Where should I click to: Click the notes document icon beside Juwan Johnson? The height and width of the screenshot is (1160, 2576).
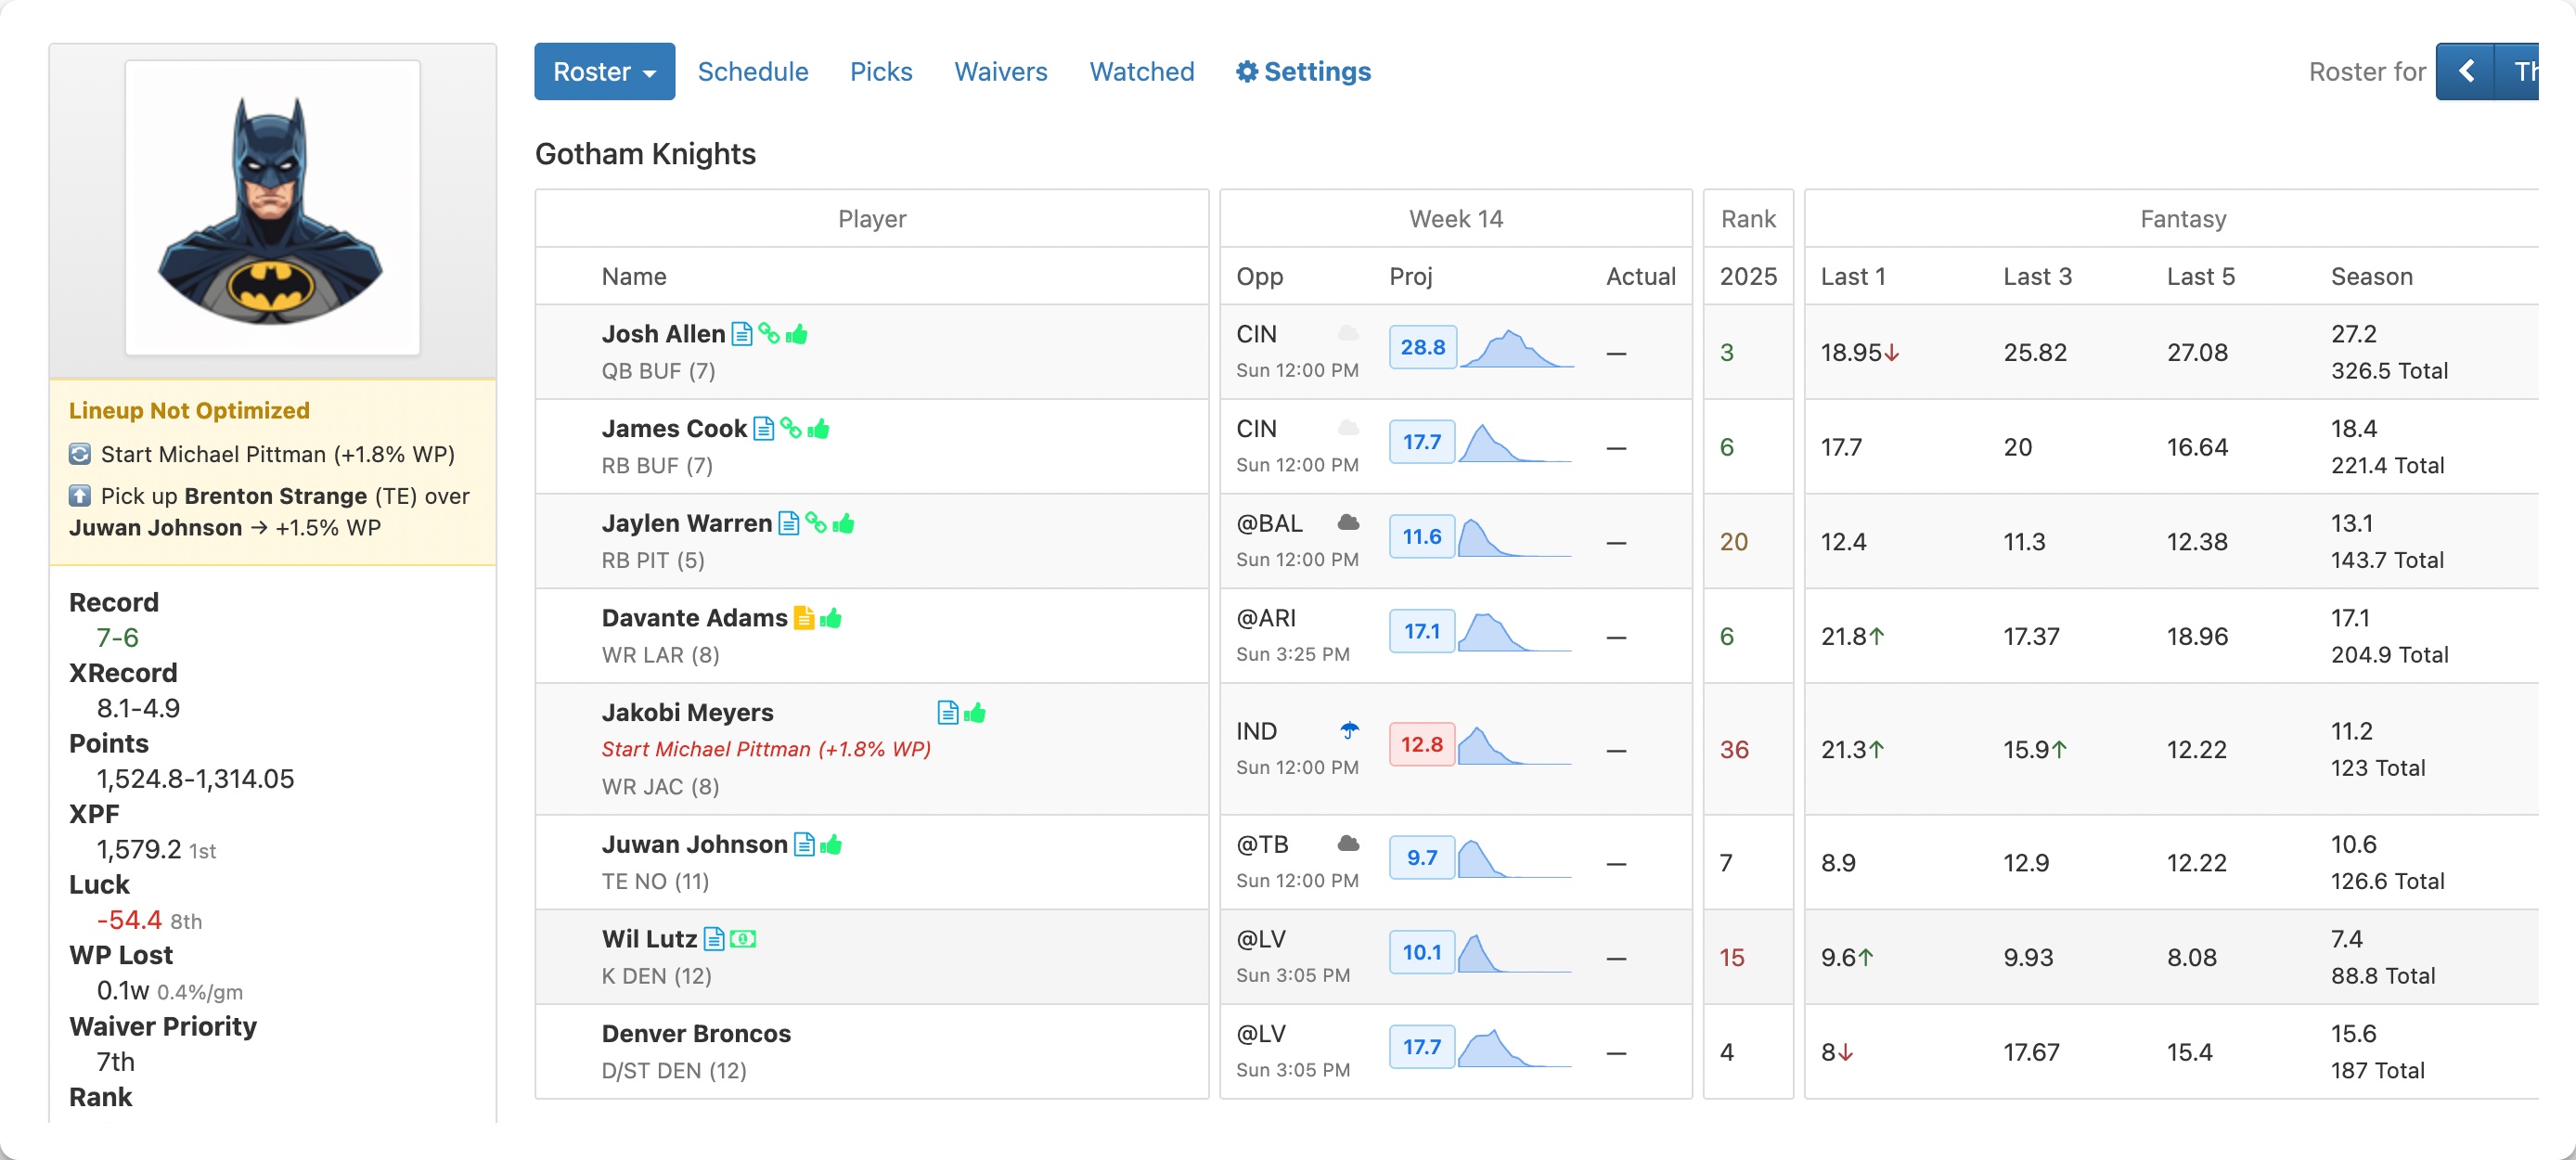pos(804,845)
